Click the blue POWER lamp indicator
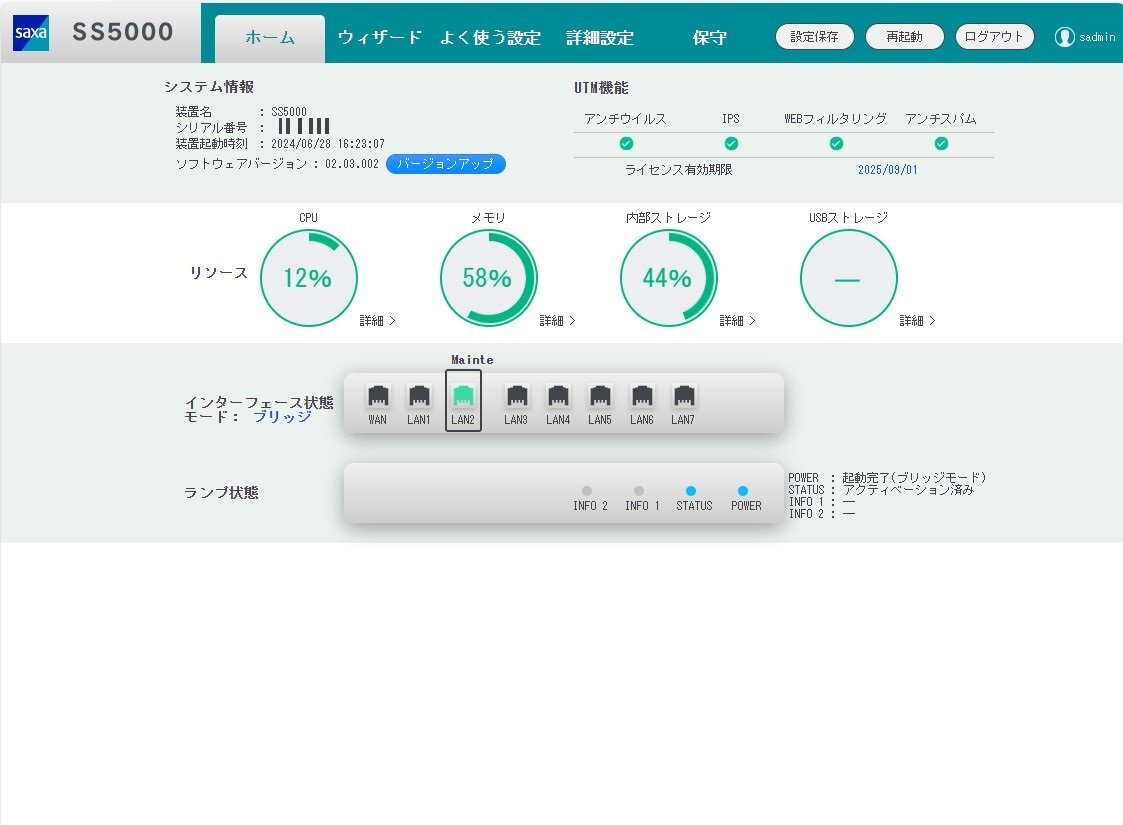The height and width of the screenshot is (825, 1123). click(743, 490)
